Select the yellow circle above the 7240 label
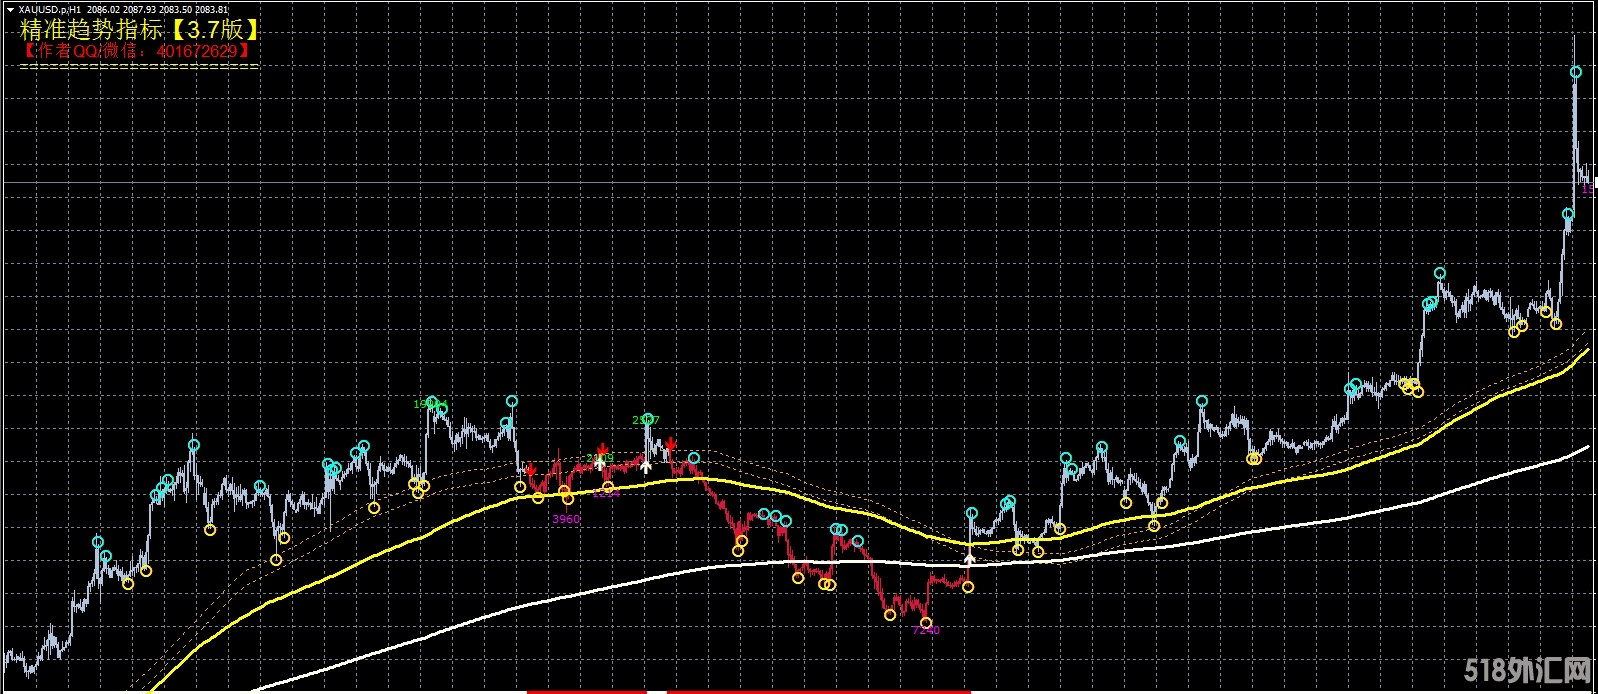The height and width of the screenshot is (694, 1598). pos(925,622)
